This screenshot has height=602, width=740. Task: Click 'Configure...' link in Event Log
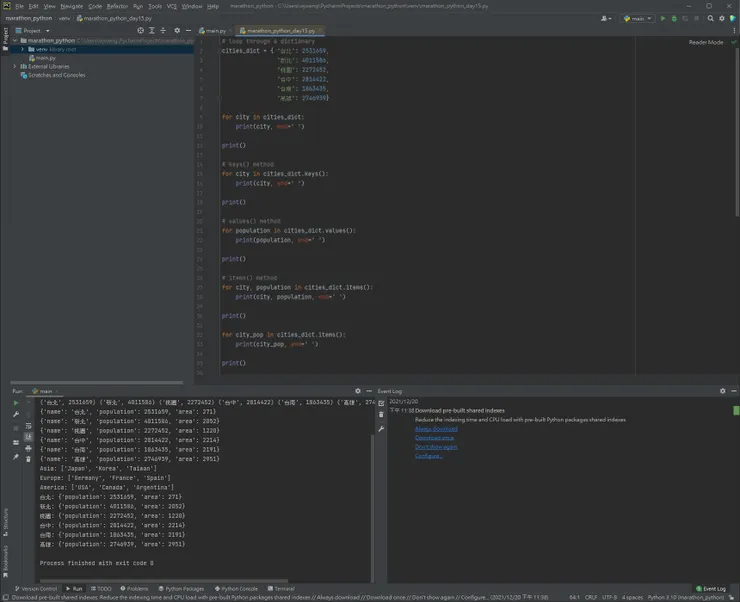429,456
